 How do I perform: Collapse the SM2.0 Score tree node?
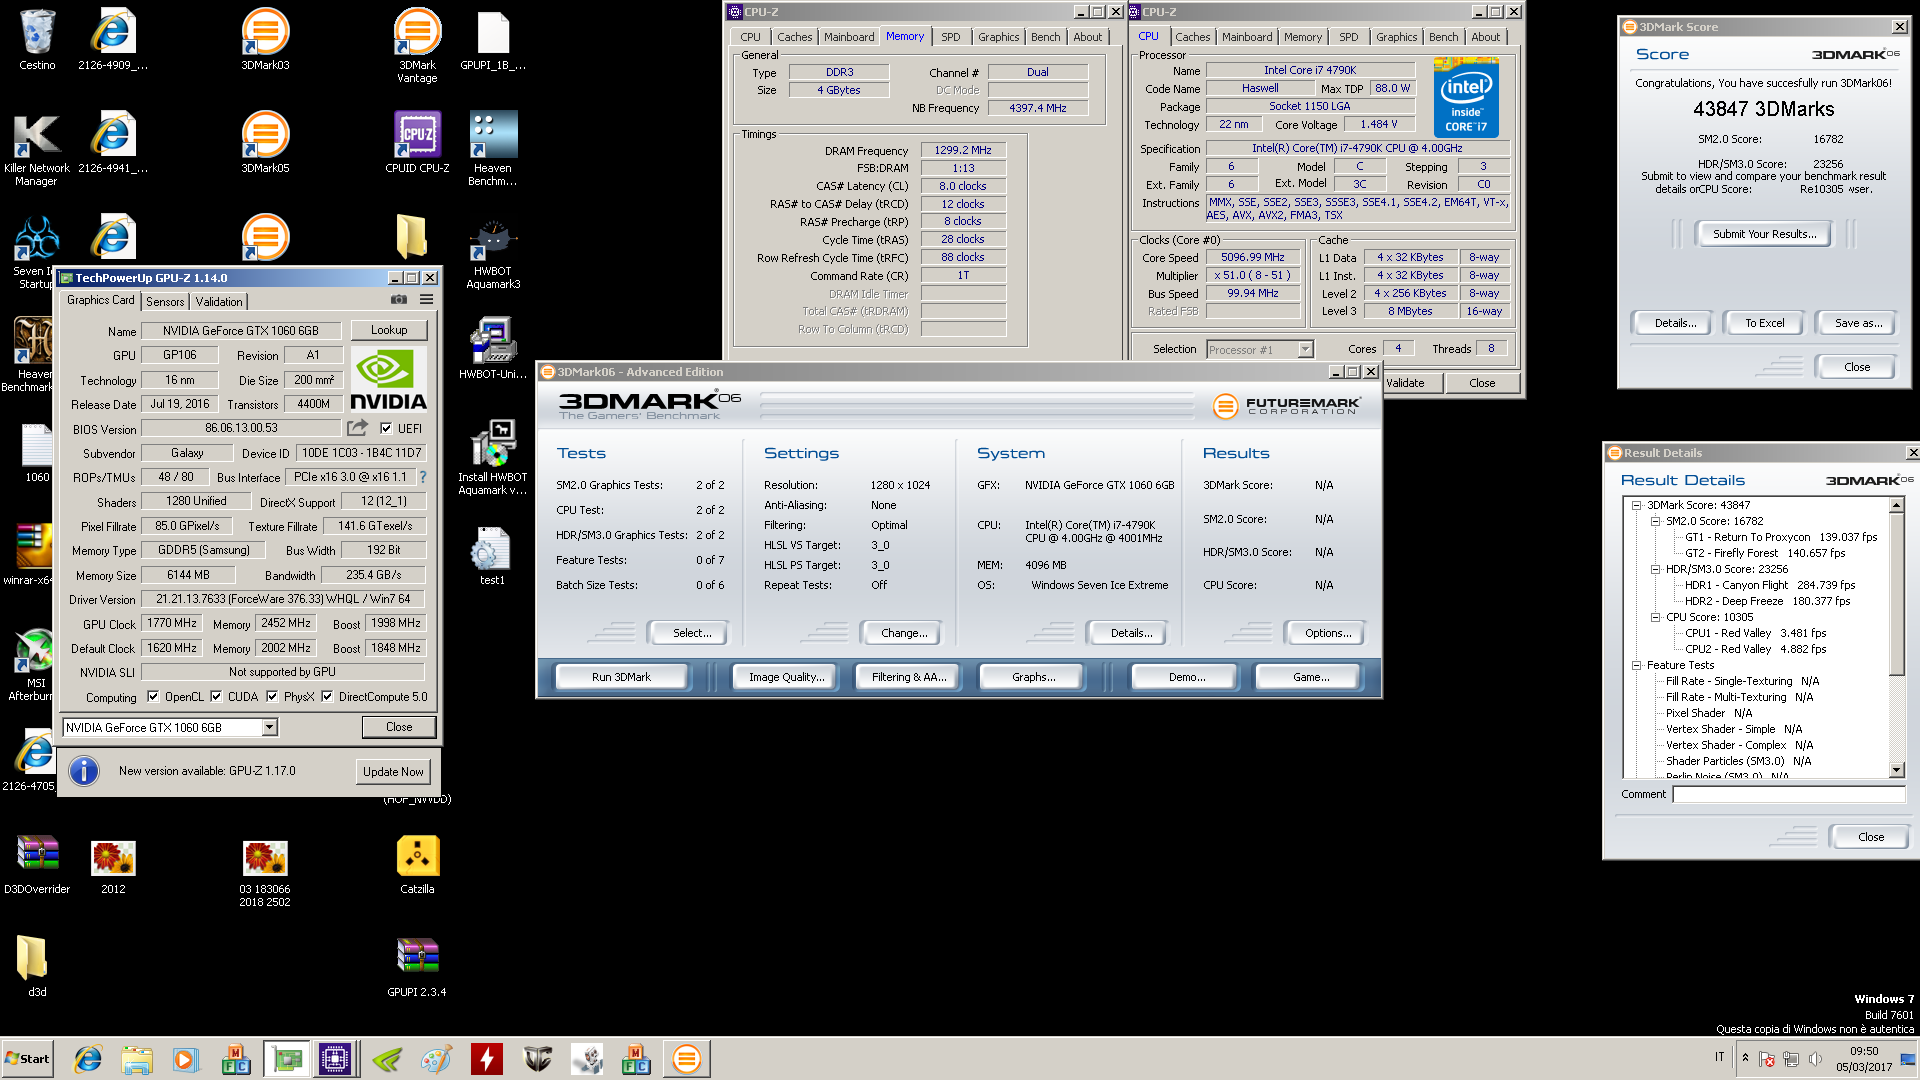1655,521
